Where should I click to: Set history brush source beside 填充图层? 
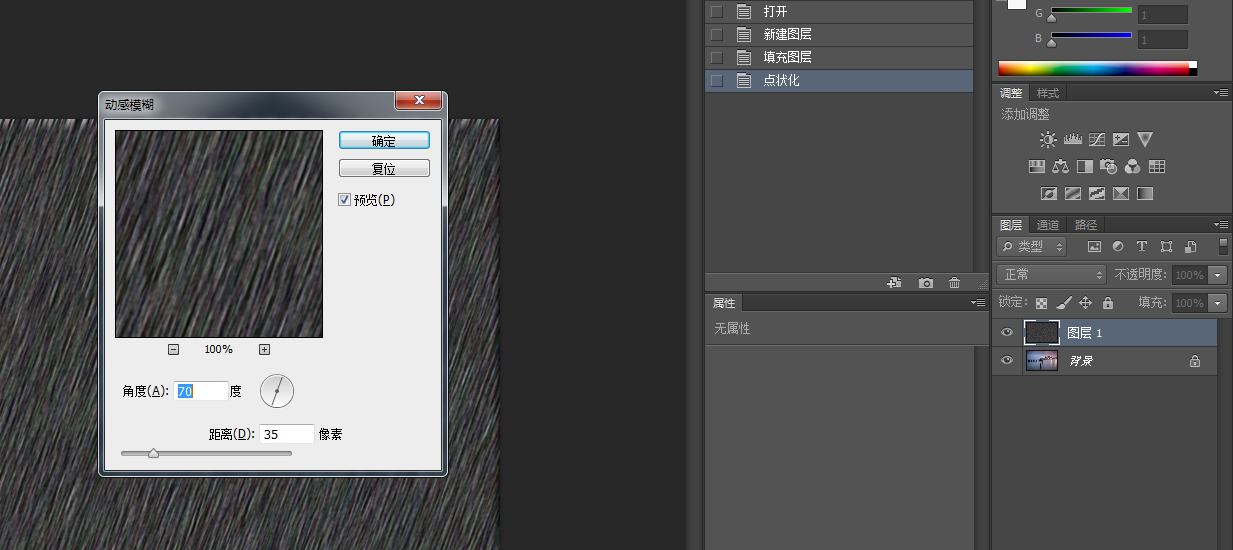716,57
